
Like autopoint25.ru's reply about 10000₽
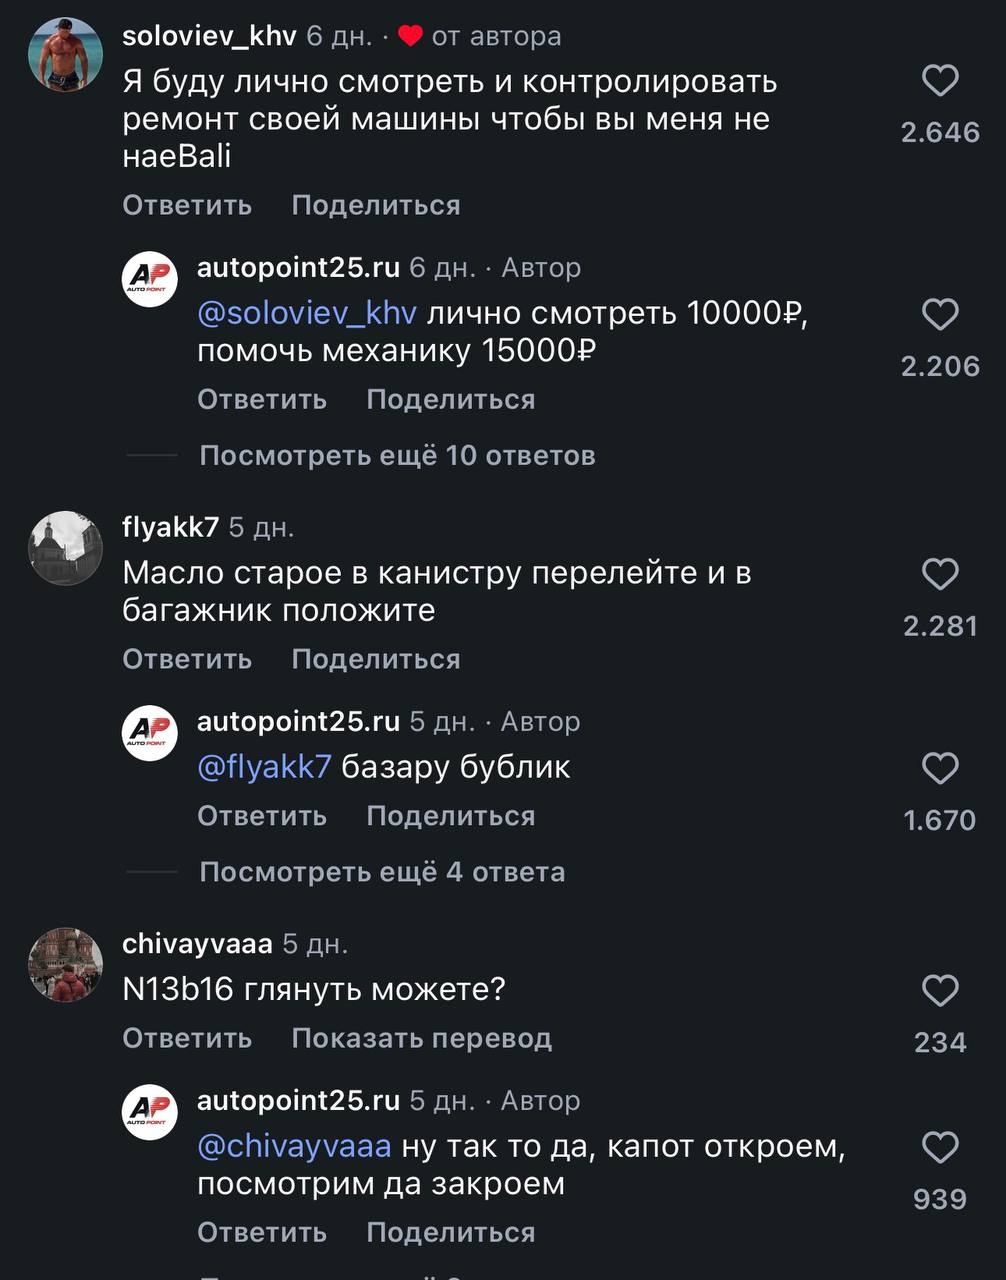pos(939,315)
